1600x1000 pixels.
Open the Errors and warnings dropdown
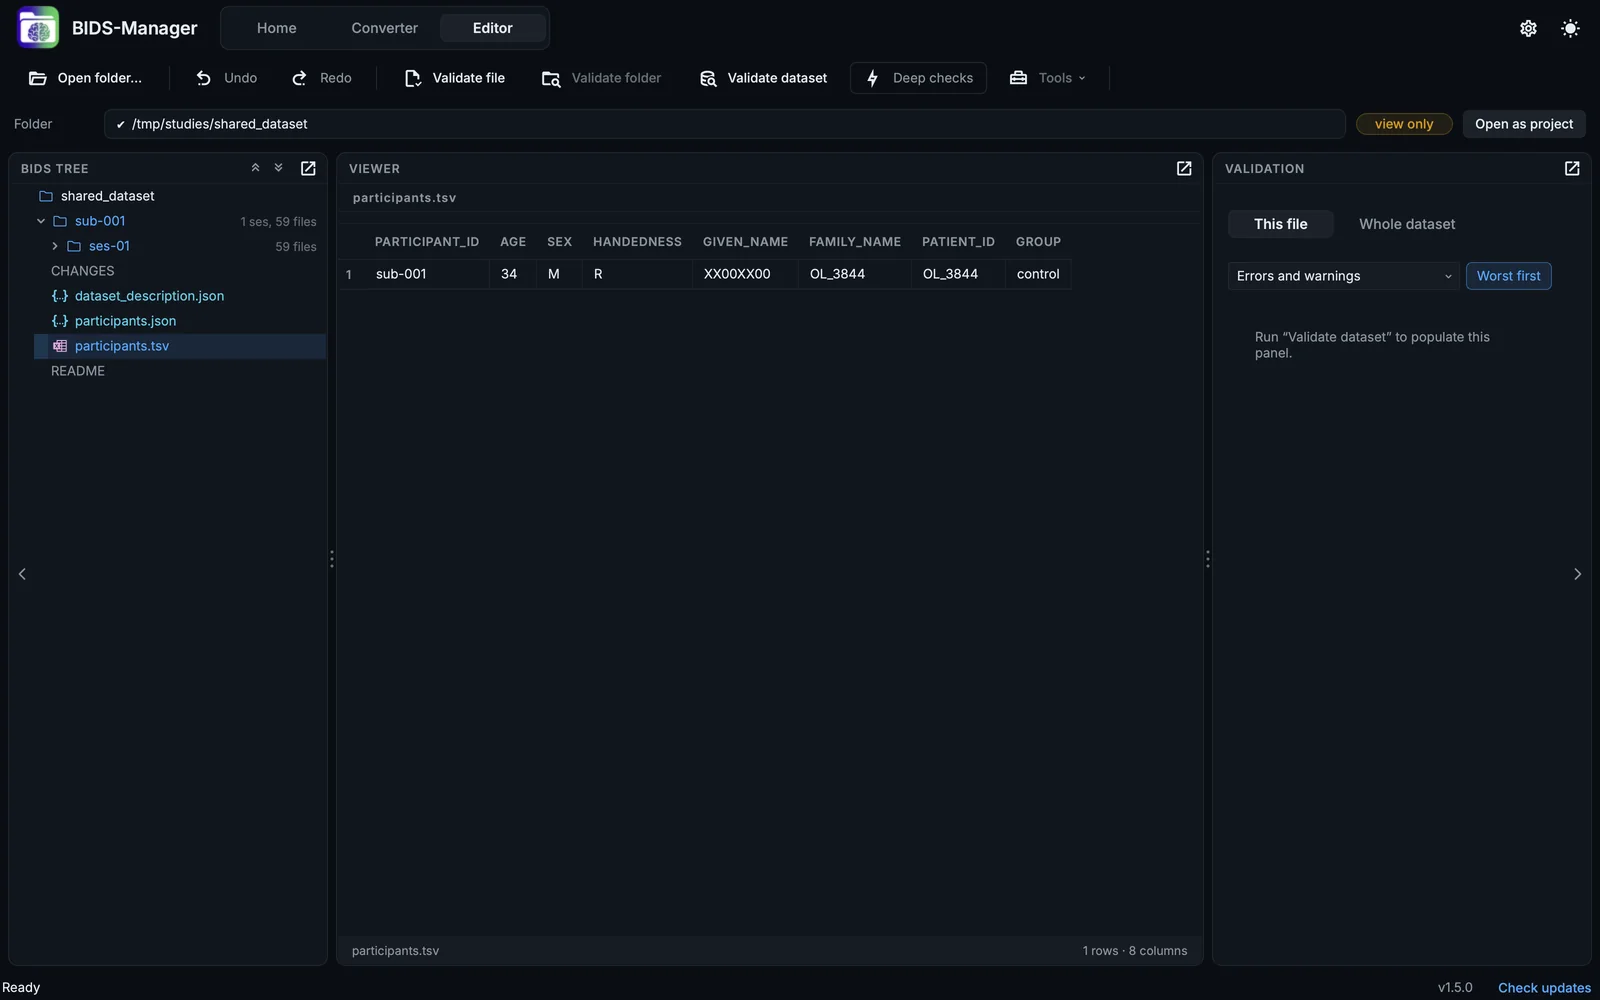tap(1344, 276)
